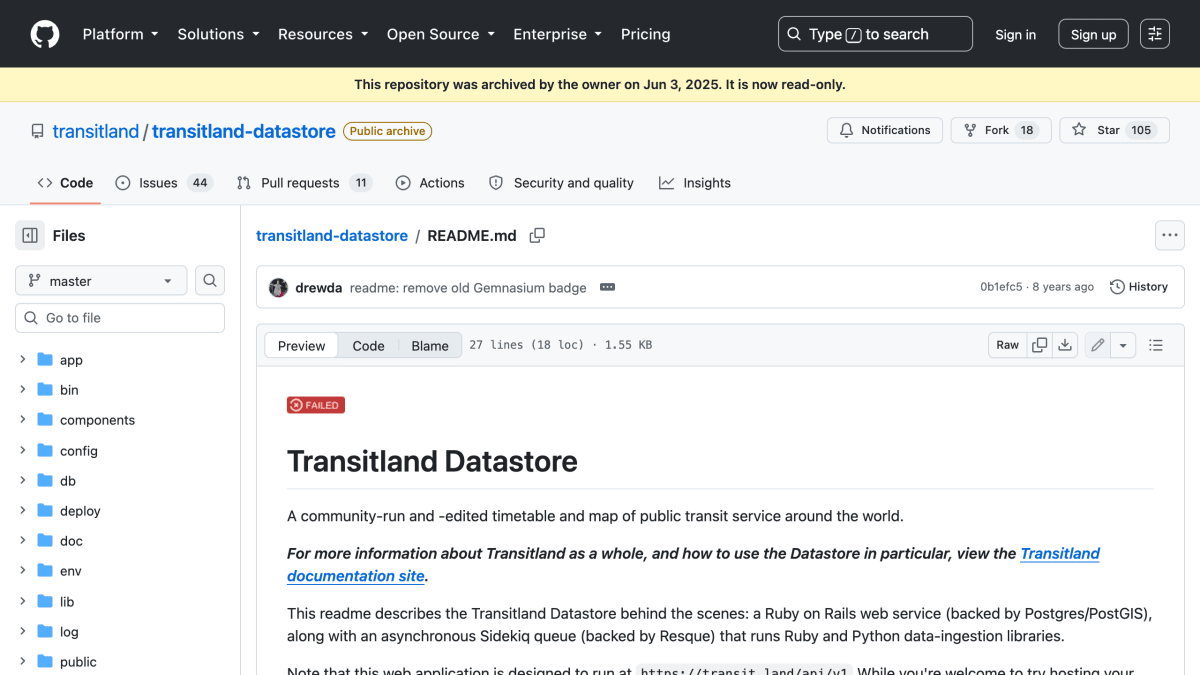1200x675 pixels.
Task: Click the Fork button
Action: (1001, 130)
